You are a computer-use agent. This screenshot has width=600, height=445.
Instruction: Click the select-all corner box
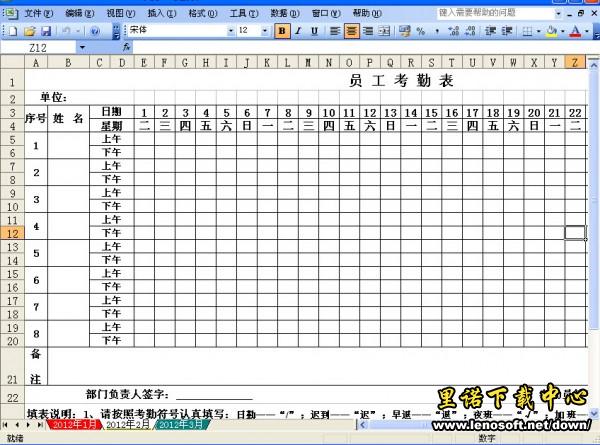point(13,62)
